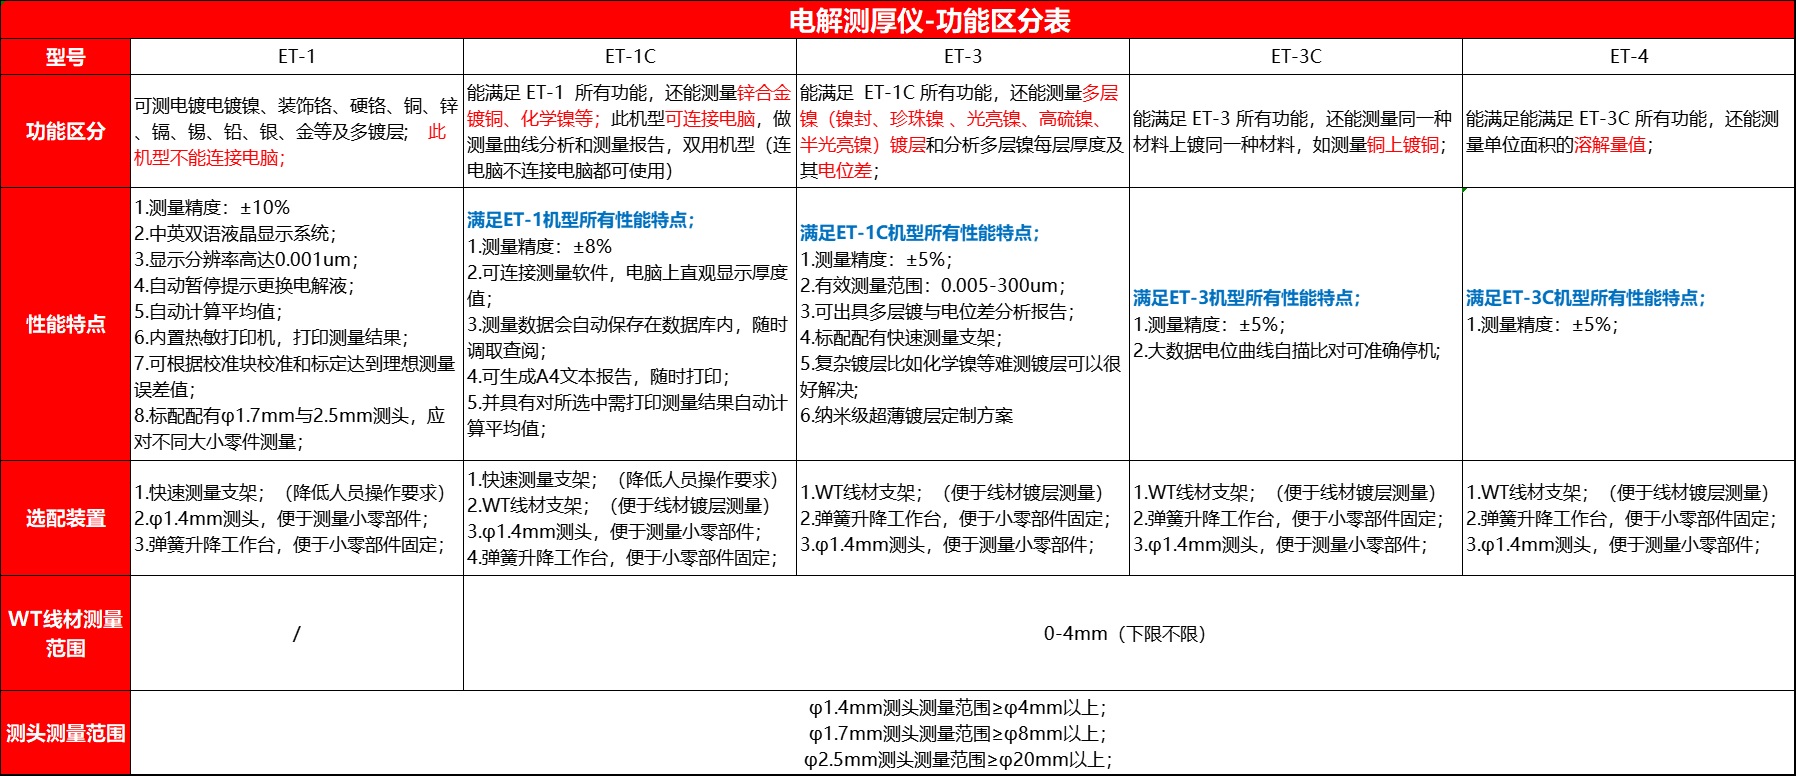
Task: Click the cell containing 0-4mm（下限不限）
Action: point(1128,634)
